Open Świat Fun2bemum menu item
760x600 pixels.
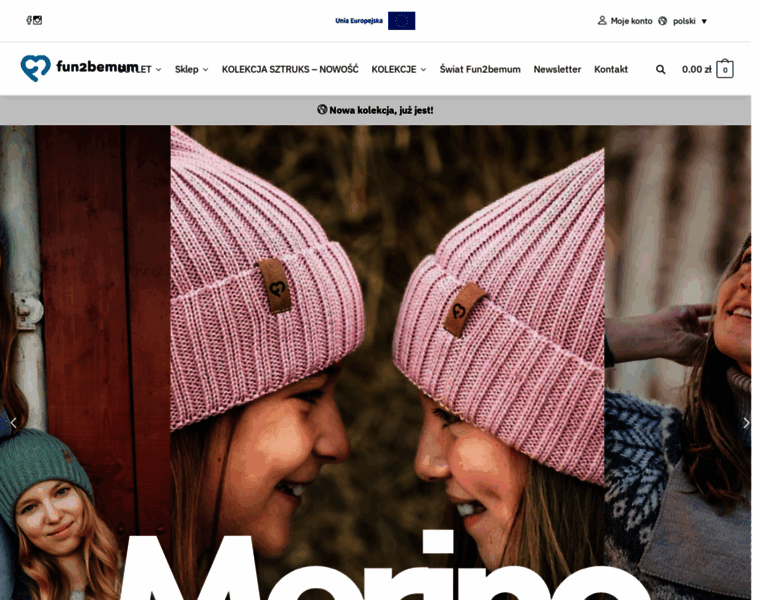tap(480, 69)
